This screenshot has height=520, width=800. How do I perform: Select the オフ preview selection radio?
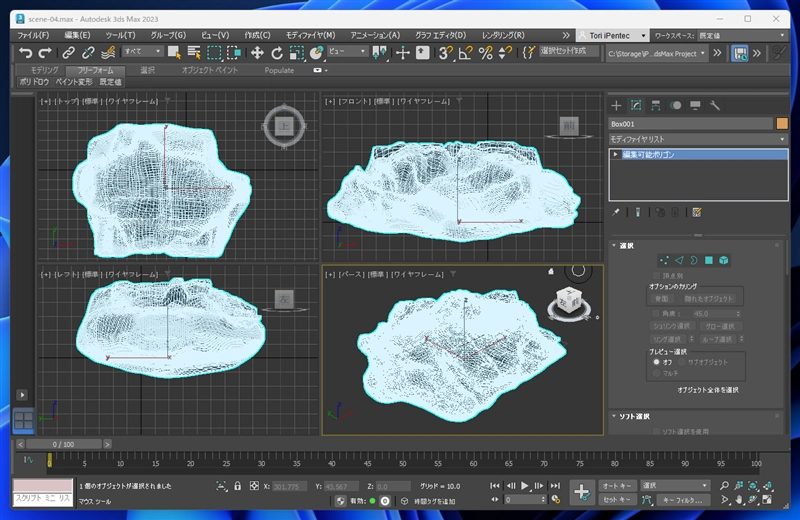[657, 362]
